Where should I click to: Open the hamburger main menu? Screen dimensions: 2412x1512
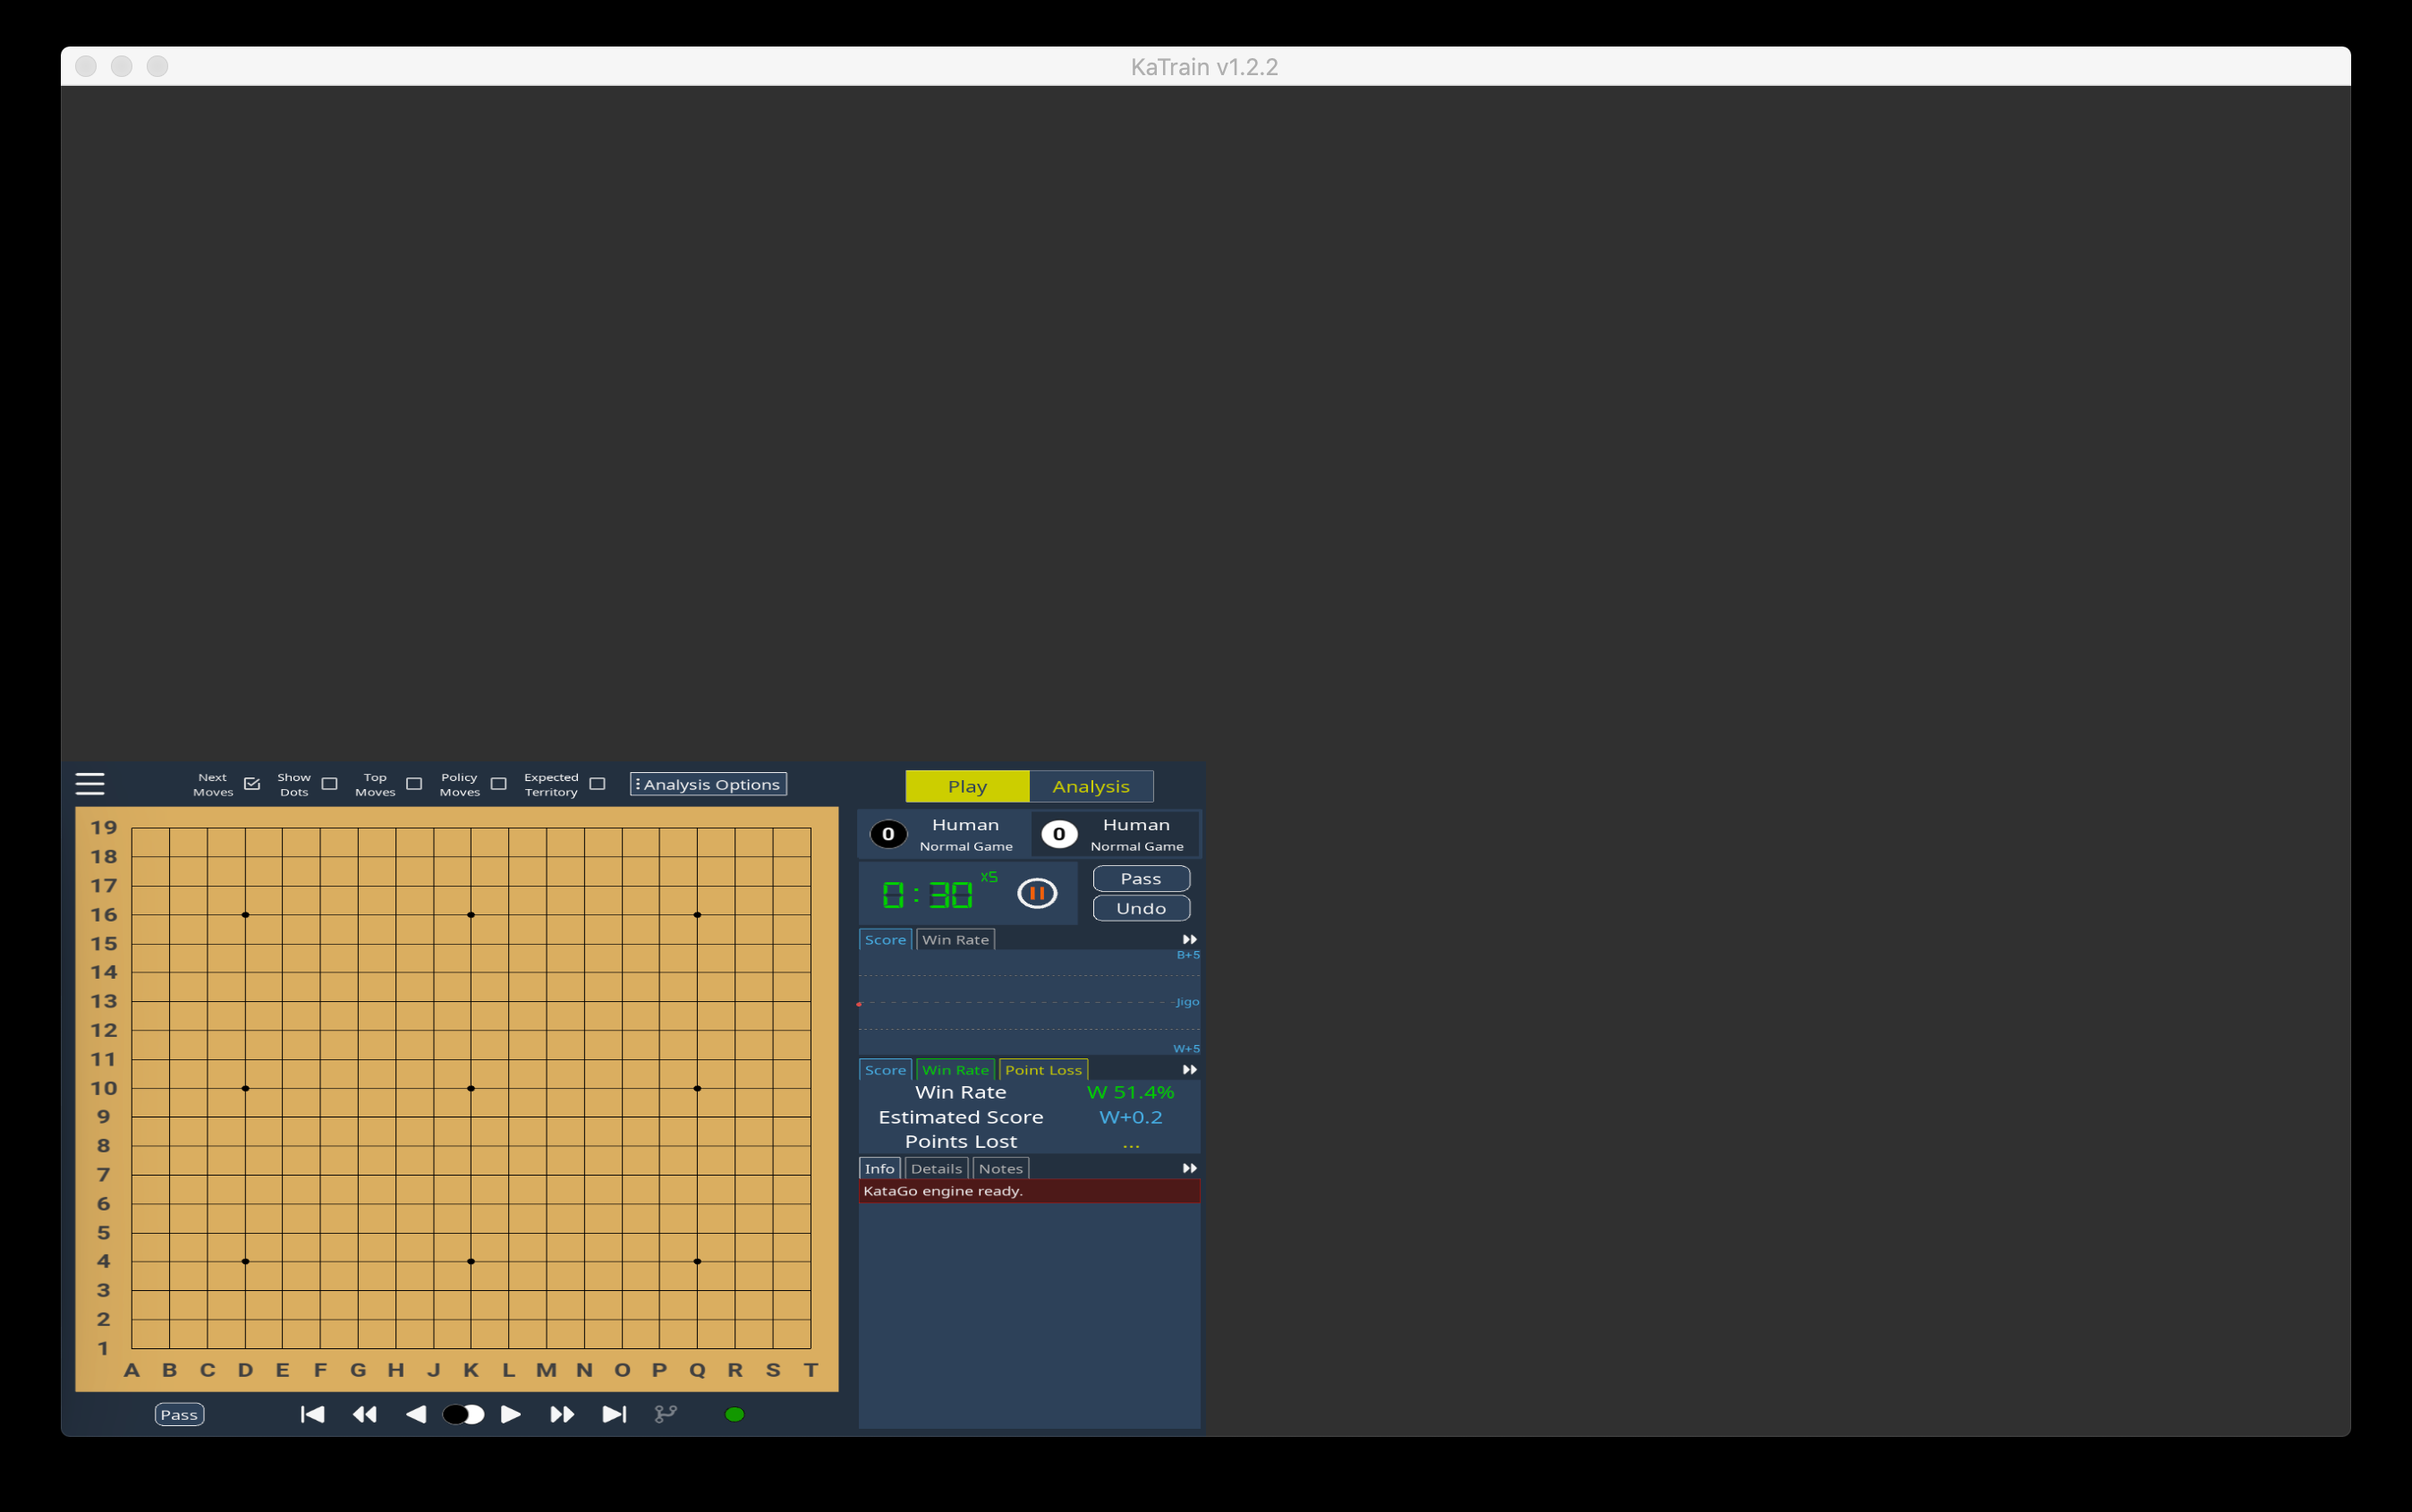point(89,783)
